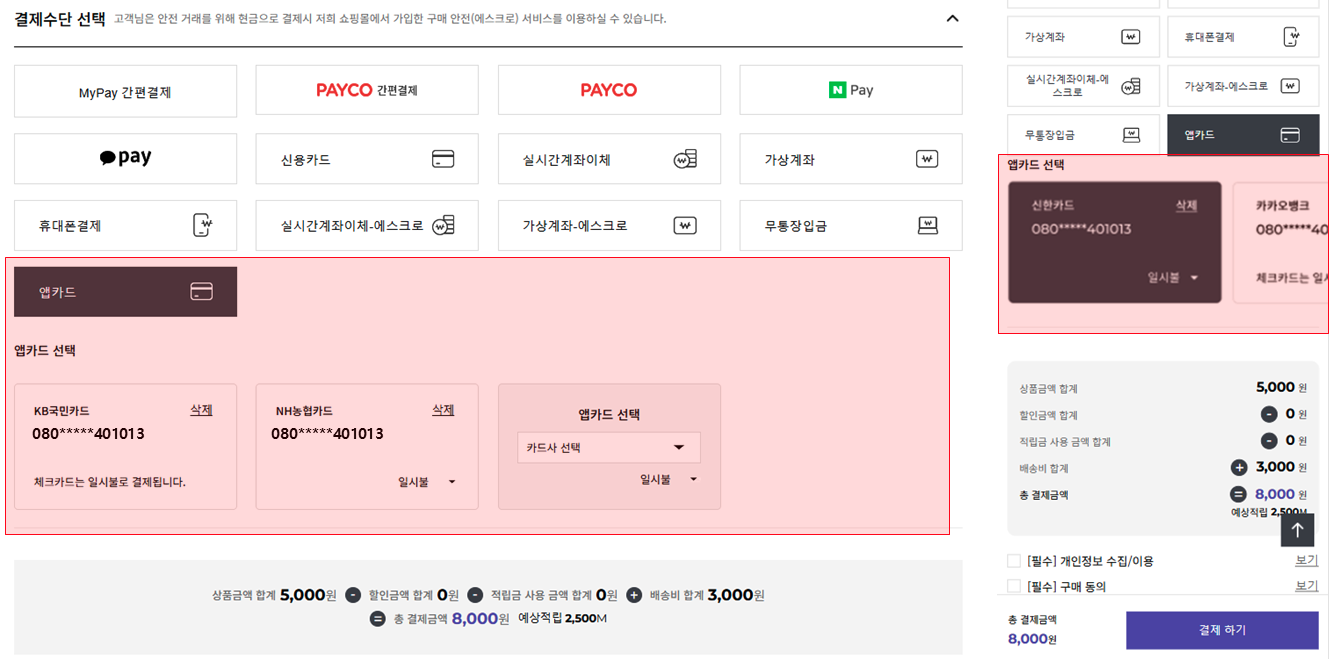Delete the NH농협카드 card with 삭제
Screen dimensions: 1329x659
(443, 410)
